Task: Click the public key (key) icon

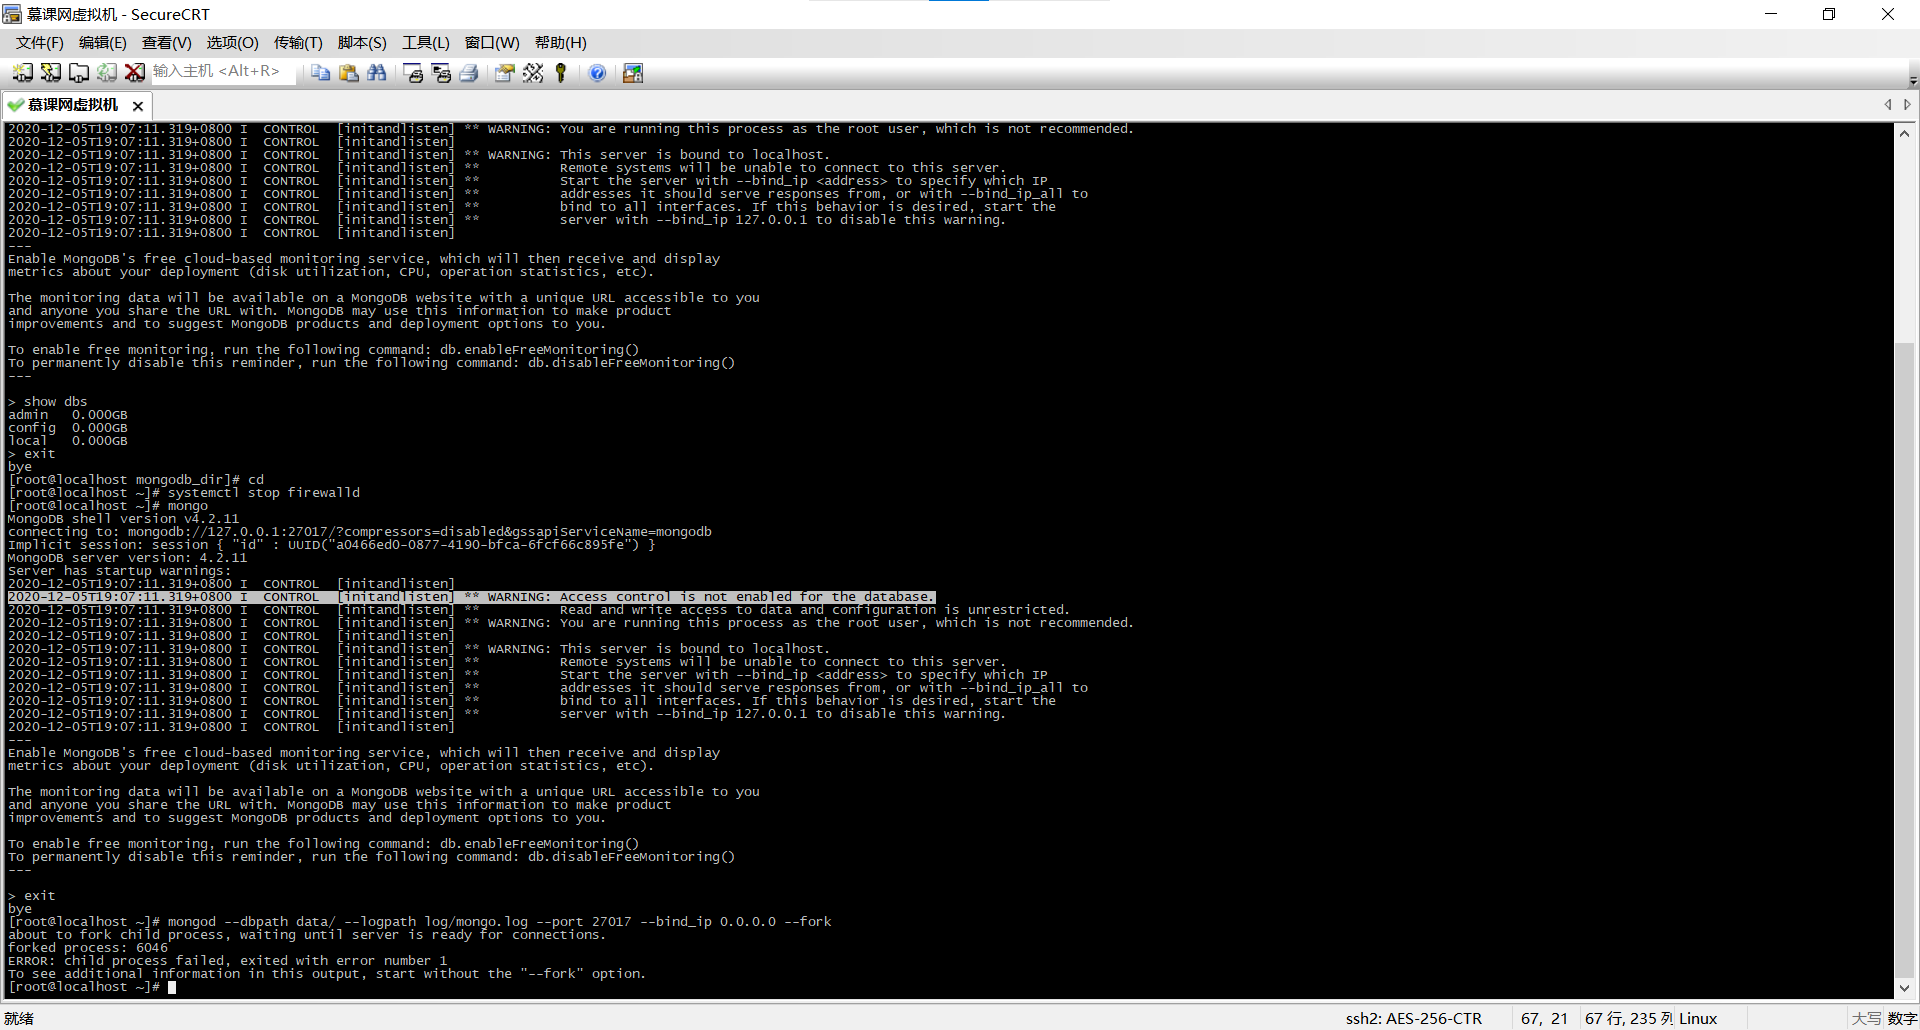Action: (561, 73)
